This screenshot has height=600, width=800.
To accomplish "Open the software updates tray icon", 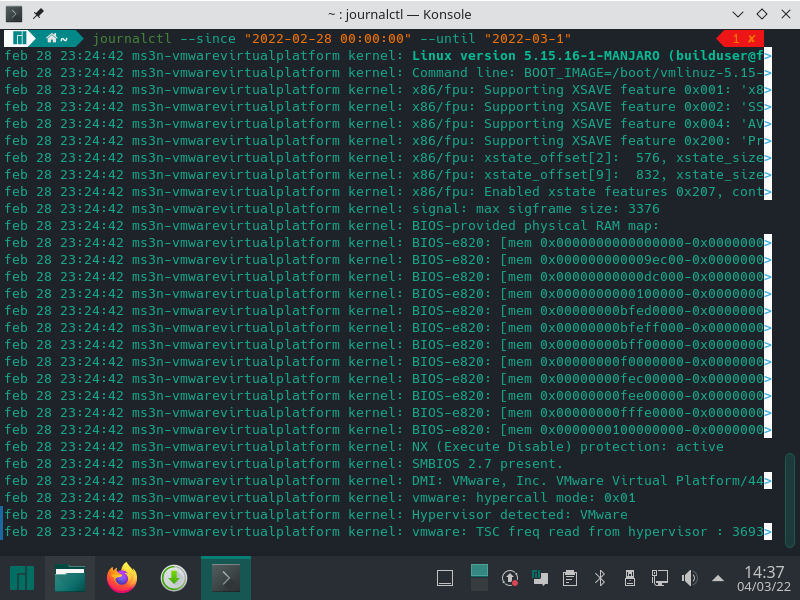I will click(x=509, y=578).
